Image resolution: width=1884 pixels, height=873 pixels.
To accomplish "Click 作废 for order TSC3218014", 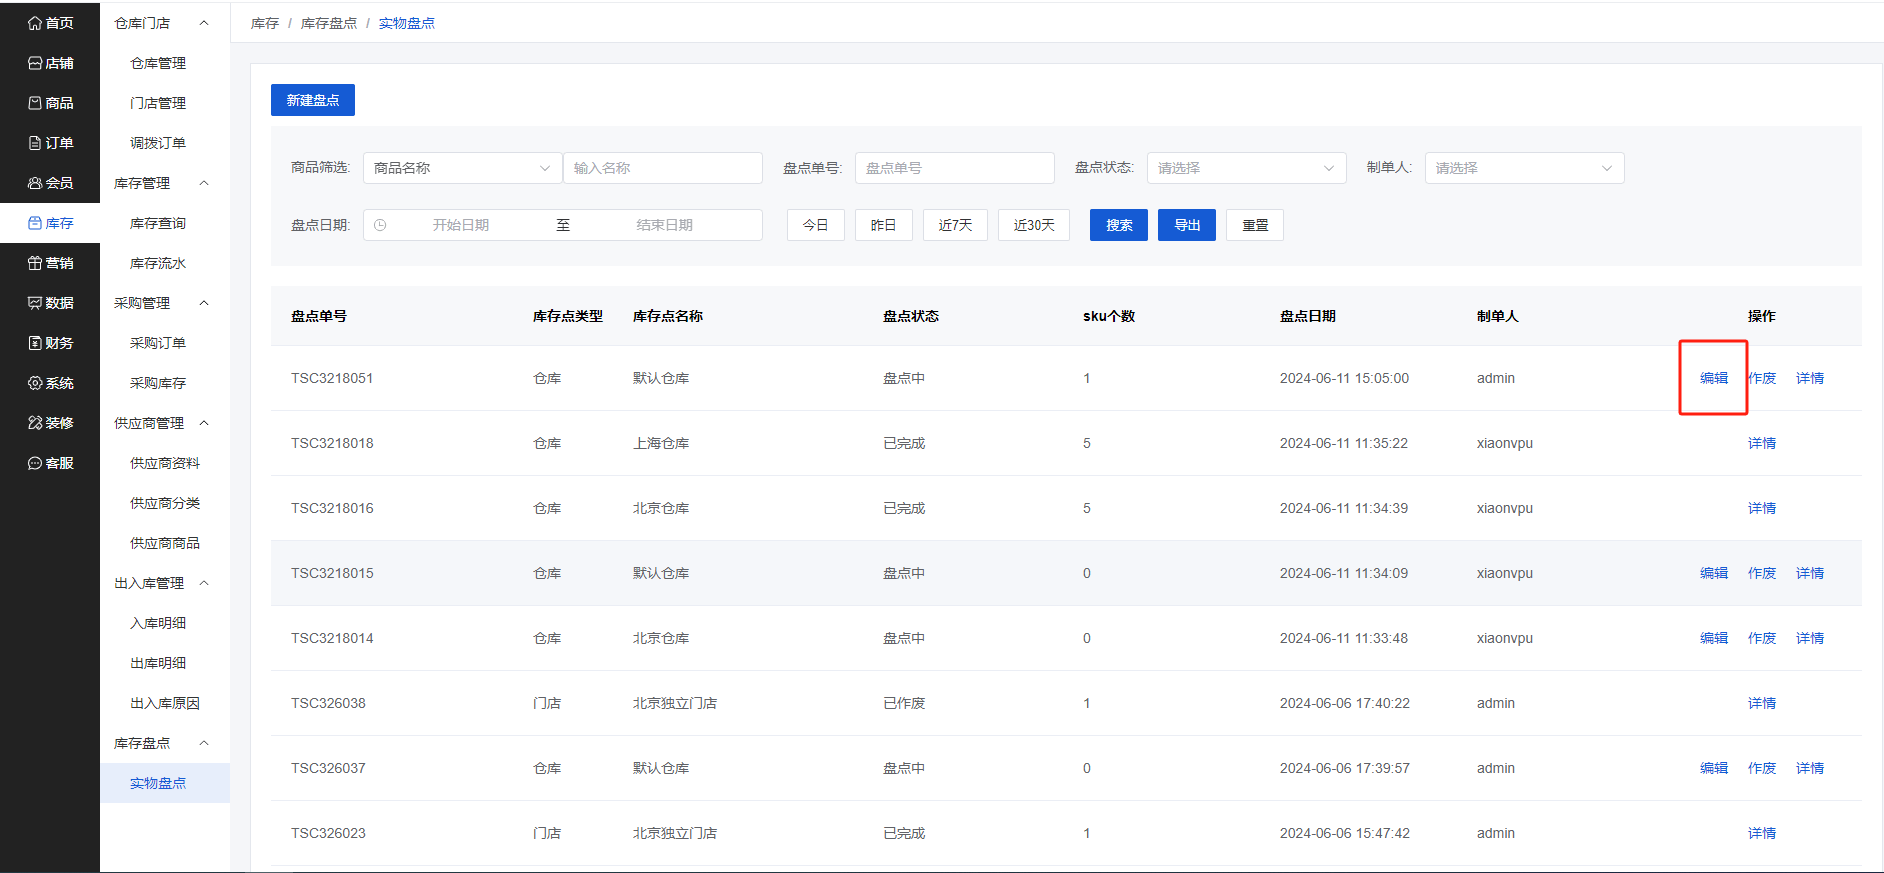I will tap(1762, 638).
